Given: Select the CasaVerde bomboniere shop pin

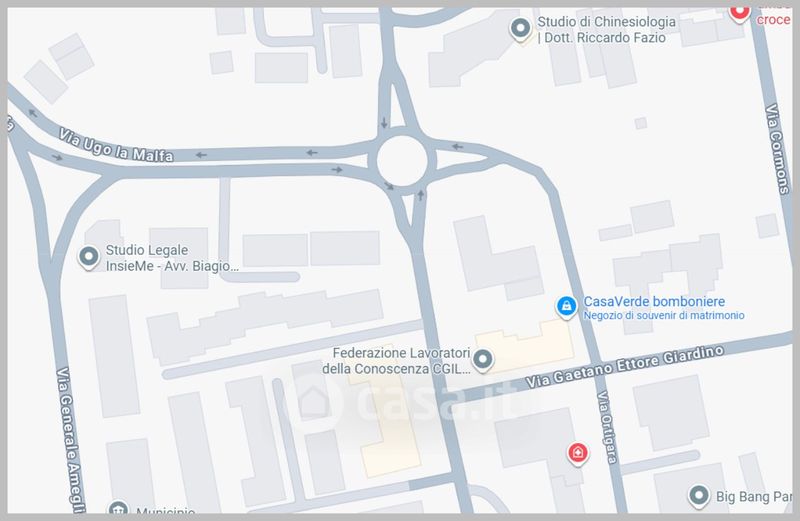Looking at the screenshot, I should tap(566, 307).
